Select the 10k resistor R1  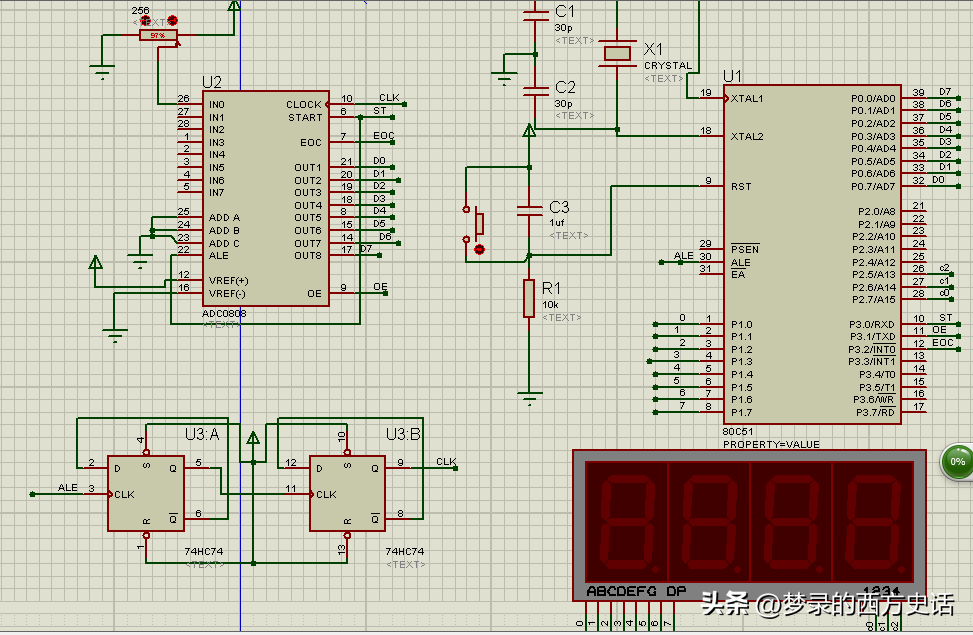pyautogui.click(x=529, y=298)
